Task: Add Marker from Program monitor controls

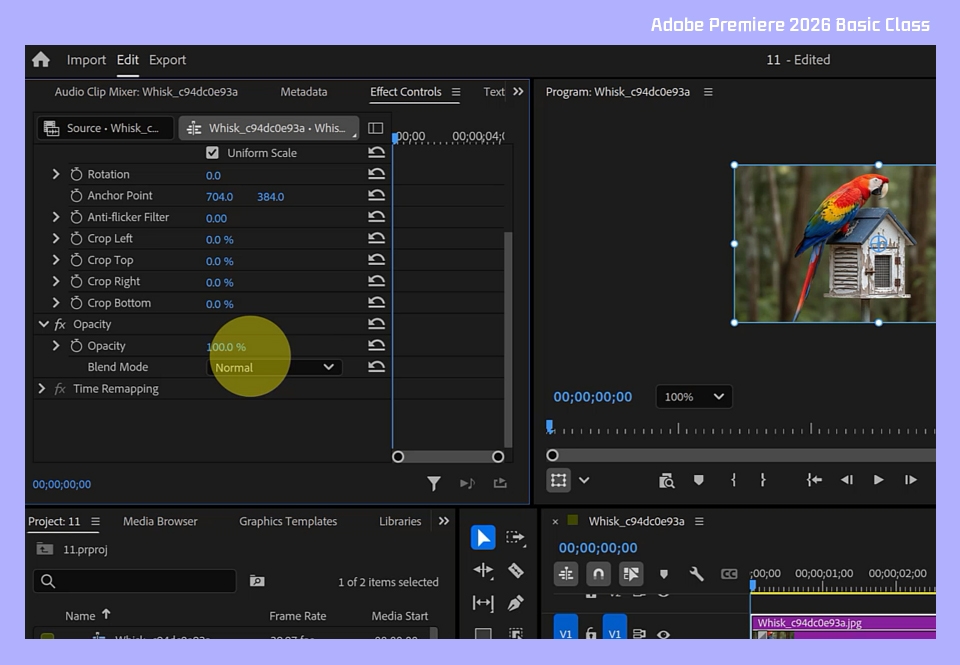Action: (x=699, y=480)
